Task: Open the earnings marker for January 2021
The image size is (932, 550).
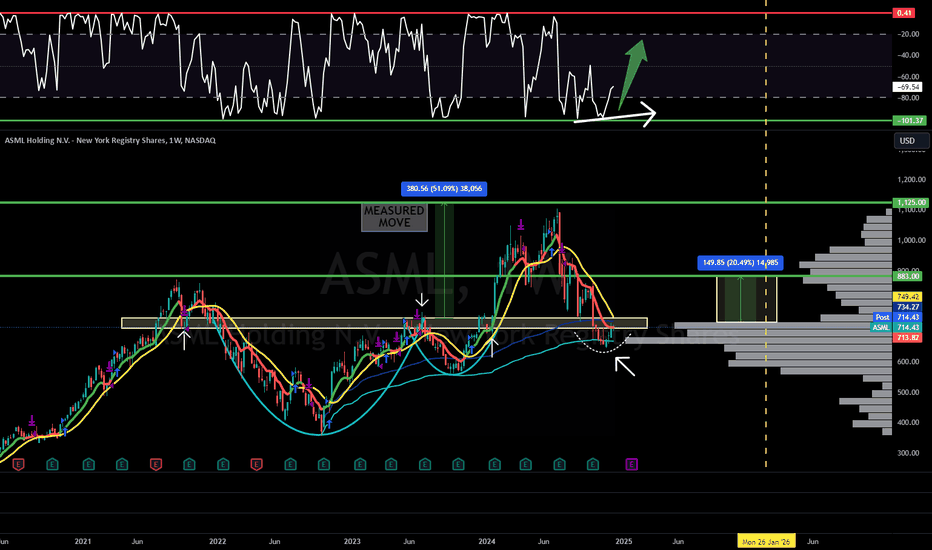Action: pyautogui.click(x=89, y=464)
